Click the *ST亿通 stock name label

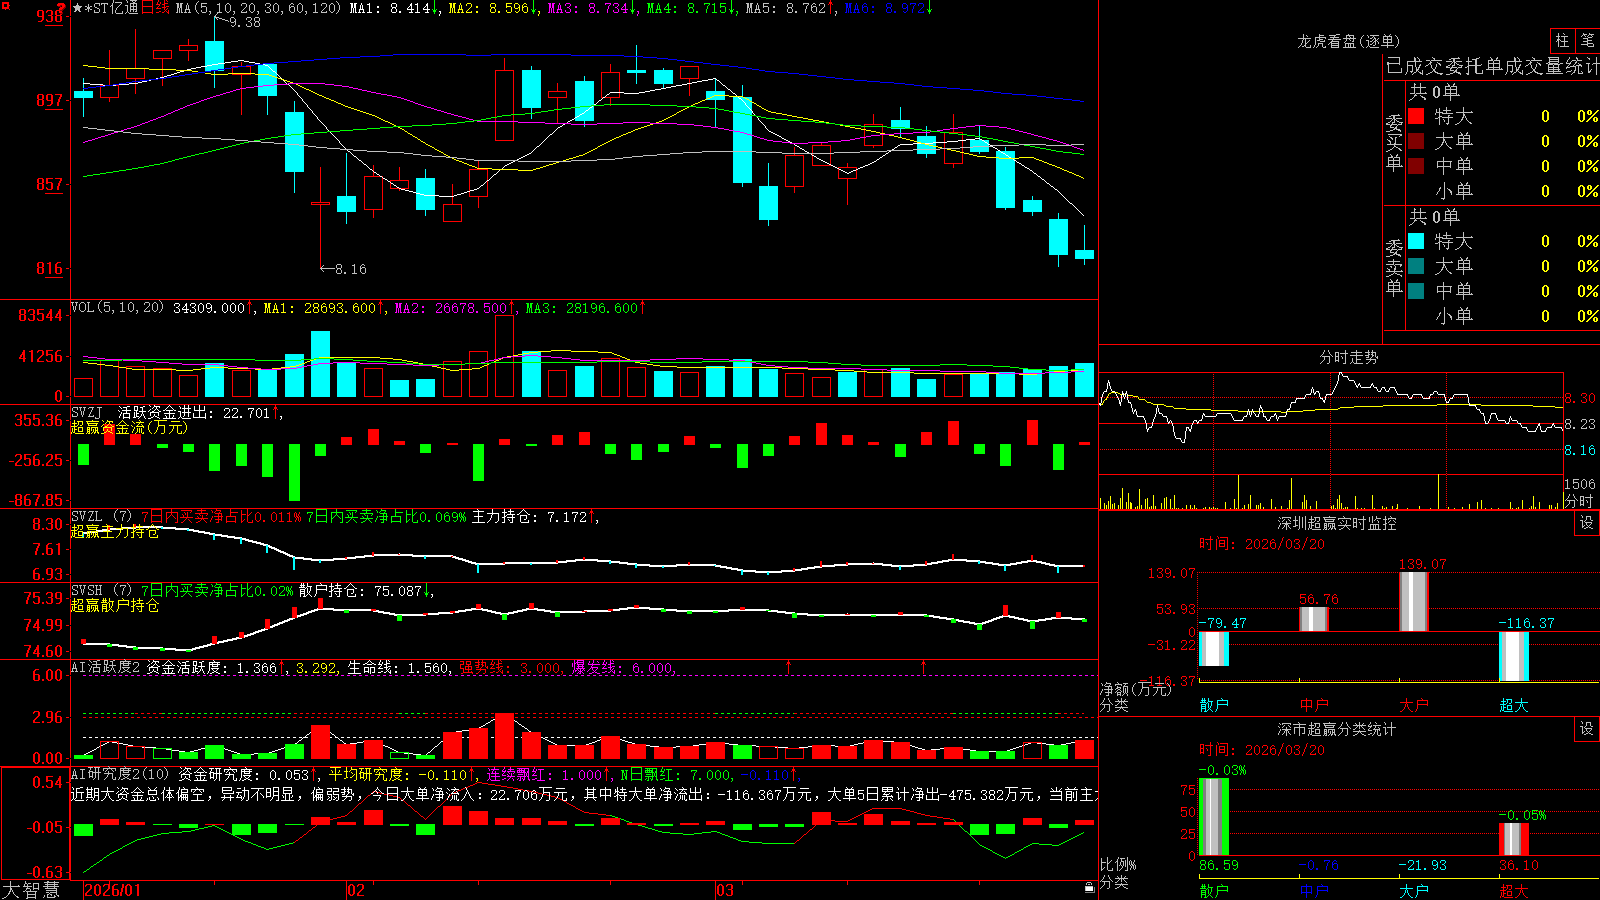click(112, 8)
